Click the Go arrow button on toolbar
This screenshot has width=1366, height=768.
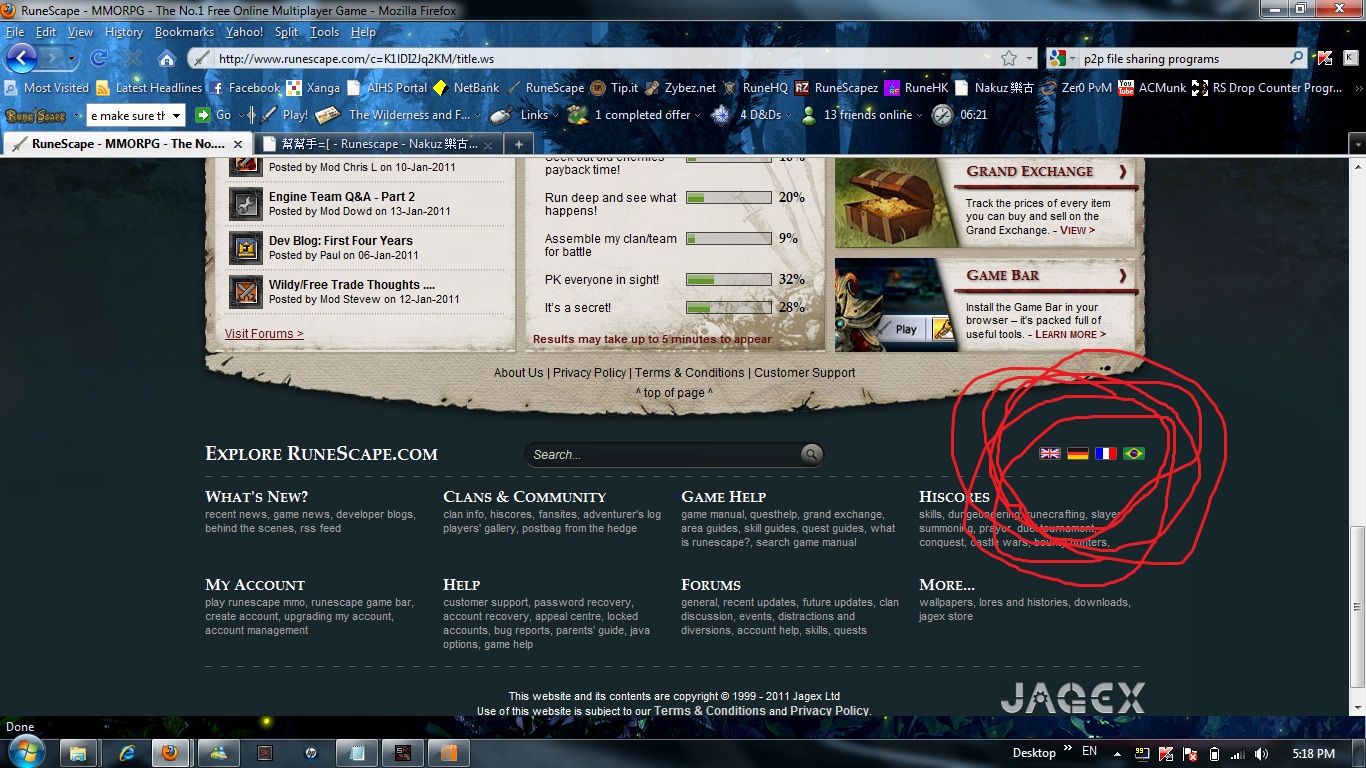pyautogui.click(x=213, y=115)
